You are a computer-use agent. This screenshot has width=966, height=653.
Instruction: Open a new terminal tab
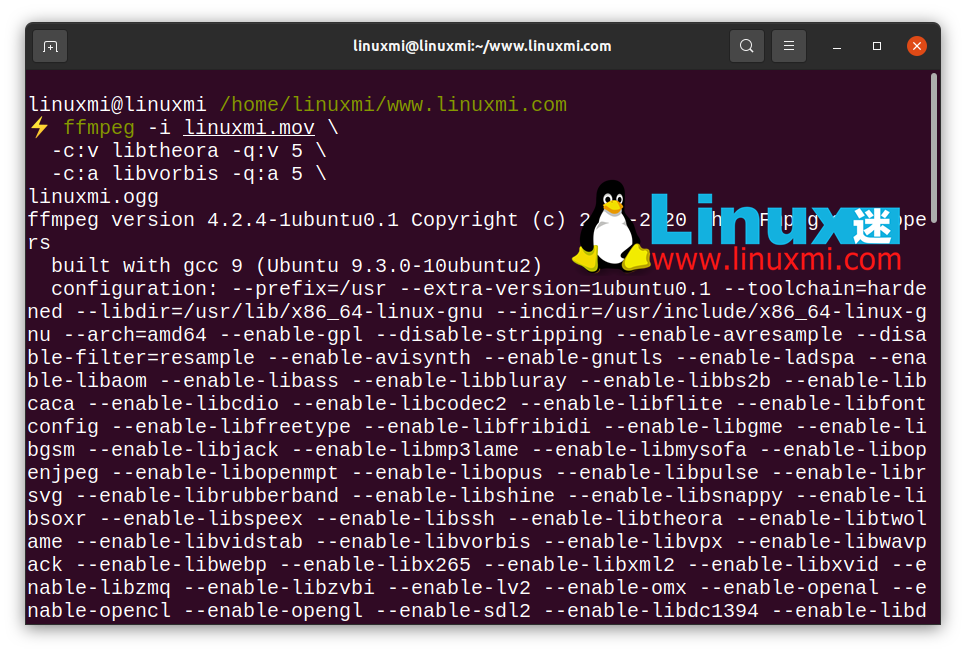(x=50, y=46)
